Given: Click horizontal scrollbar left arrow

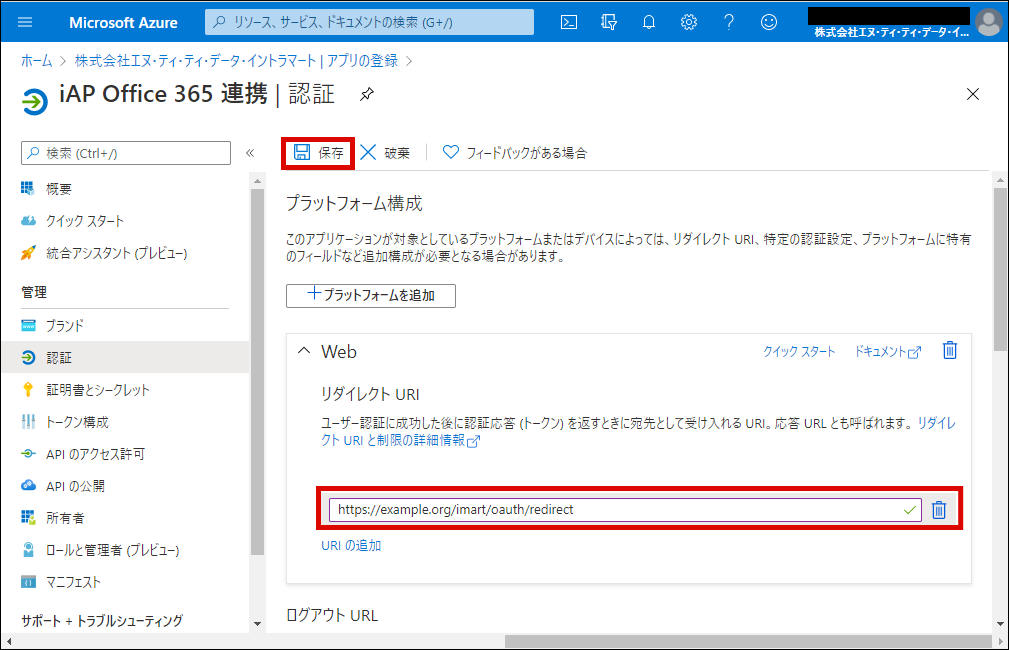Looking at the screenshot, I should pos(8,642).
